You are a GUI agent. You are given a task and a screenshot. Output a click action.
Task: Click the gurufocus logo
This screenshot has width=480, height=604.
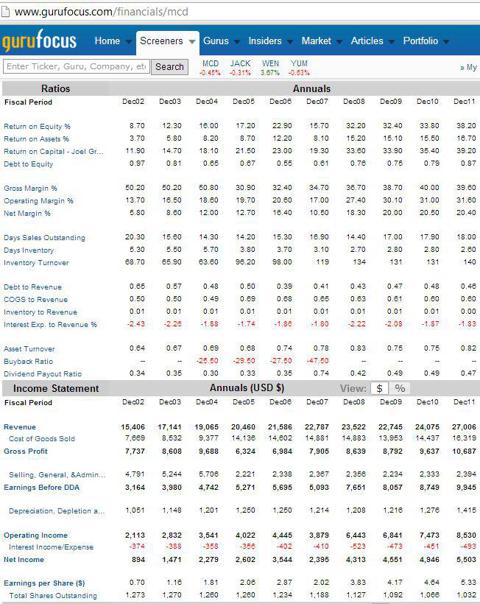point(39,41)
